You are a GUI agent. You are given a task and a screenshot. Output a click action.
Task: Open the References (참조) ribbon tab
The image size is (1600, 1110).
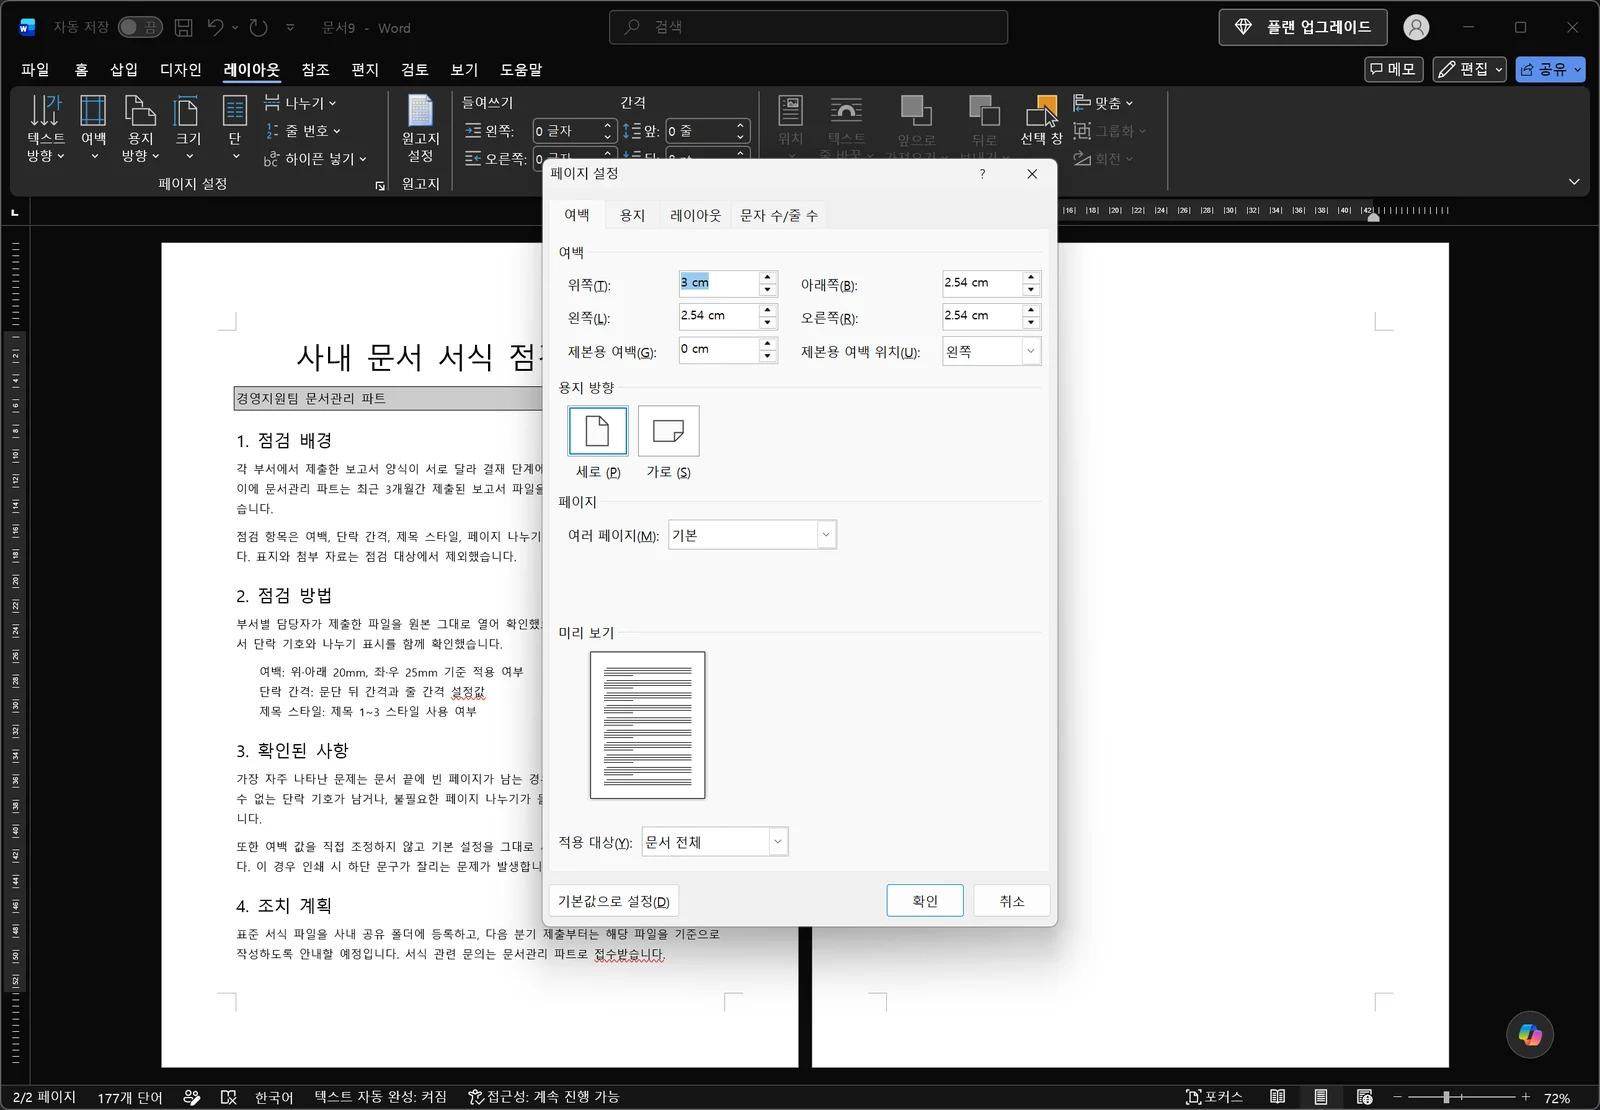click(315, 69)
